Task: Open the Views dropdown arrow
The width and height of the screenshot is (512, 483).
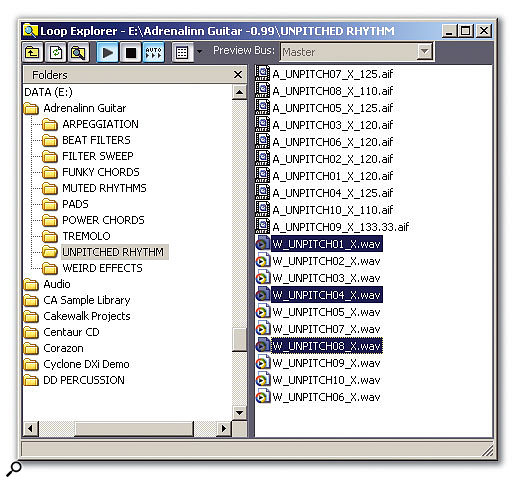Action: click(x=199, y=52)
